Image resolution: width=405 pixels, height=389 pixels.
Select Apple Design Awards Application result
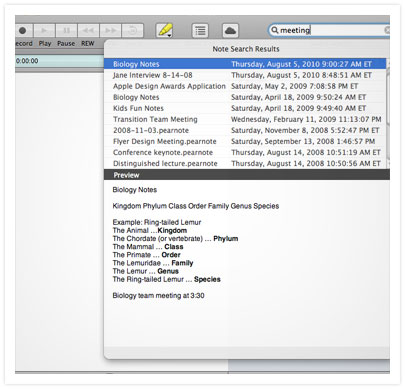click(x=245, y=86)
